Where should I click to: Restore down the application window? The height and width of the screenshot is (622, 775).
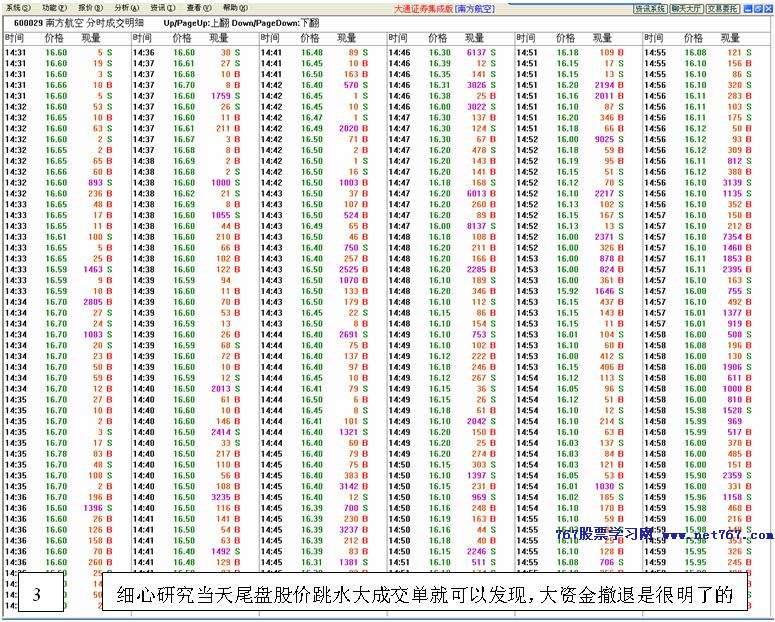pyautogui.click(x=758, y=7)
